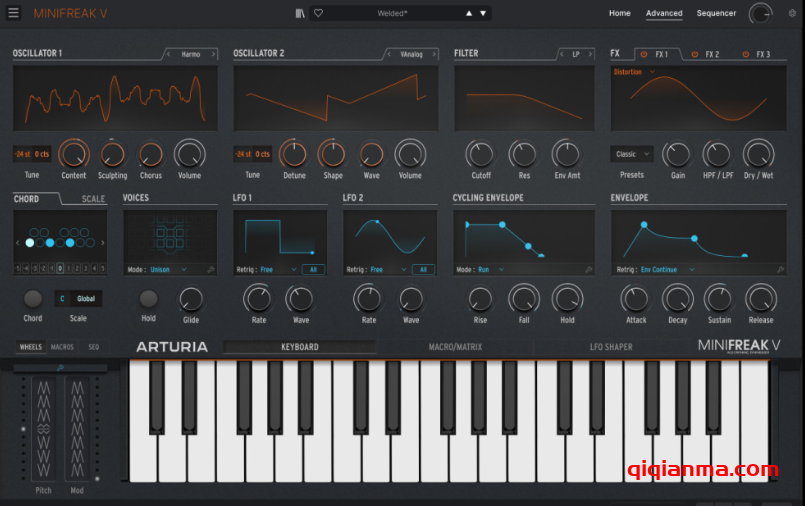805x506 pixels.
Task: Select chord interval 0 in chord strip
Action: (x=60, y=268)
